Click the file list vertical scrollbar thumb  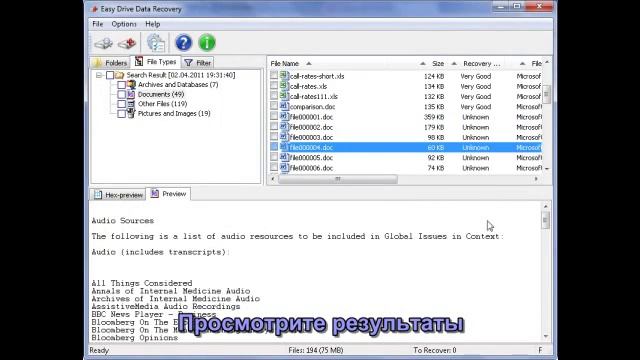tap(547, 94)
